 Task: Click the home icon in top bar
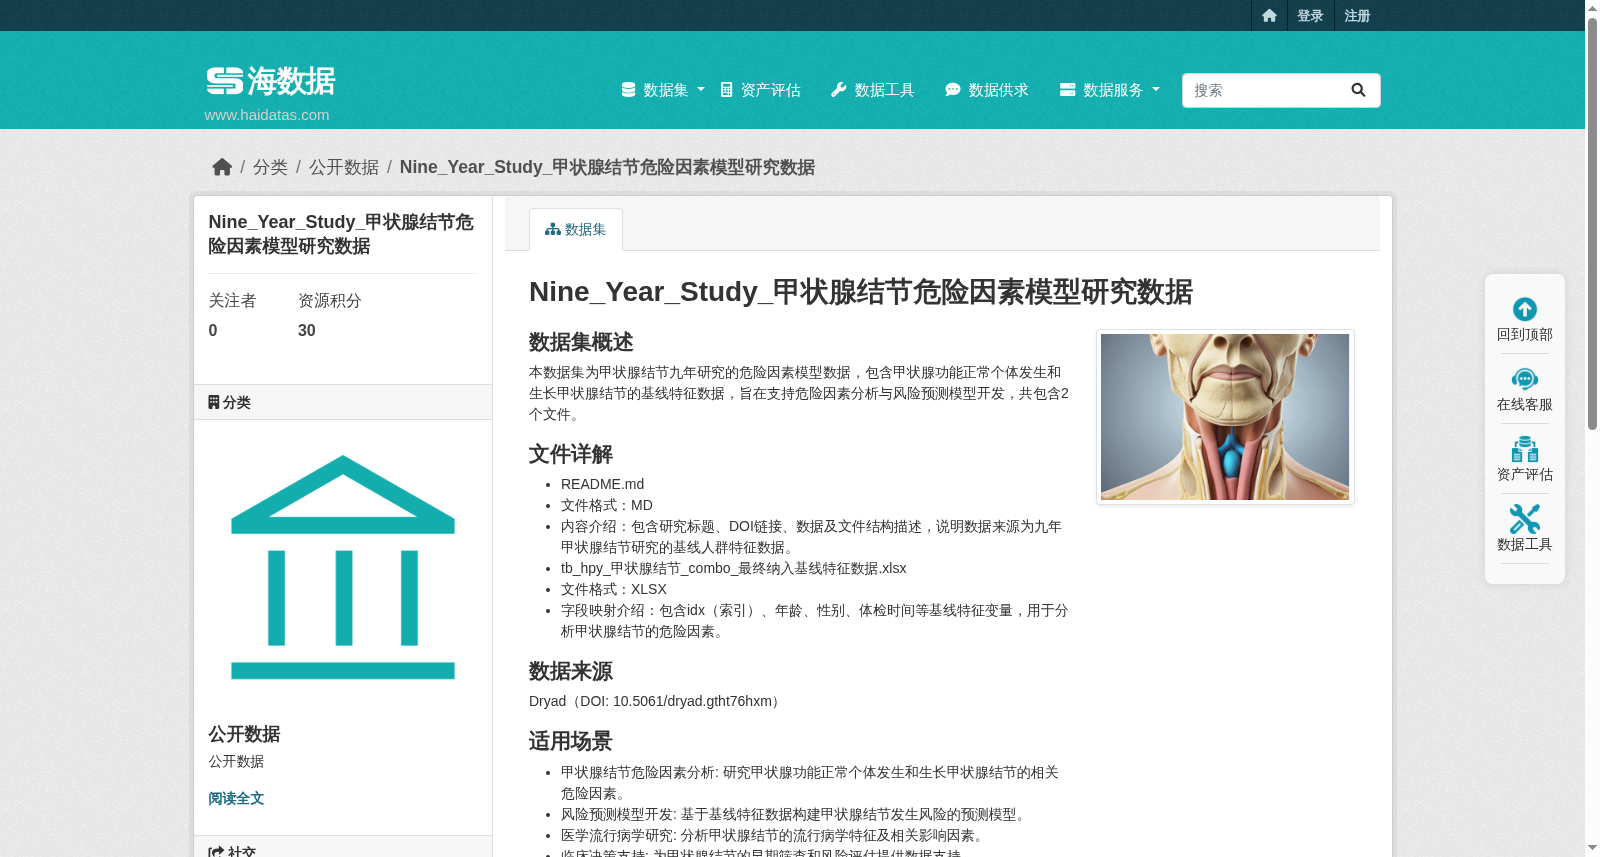(1269, 16)
